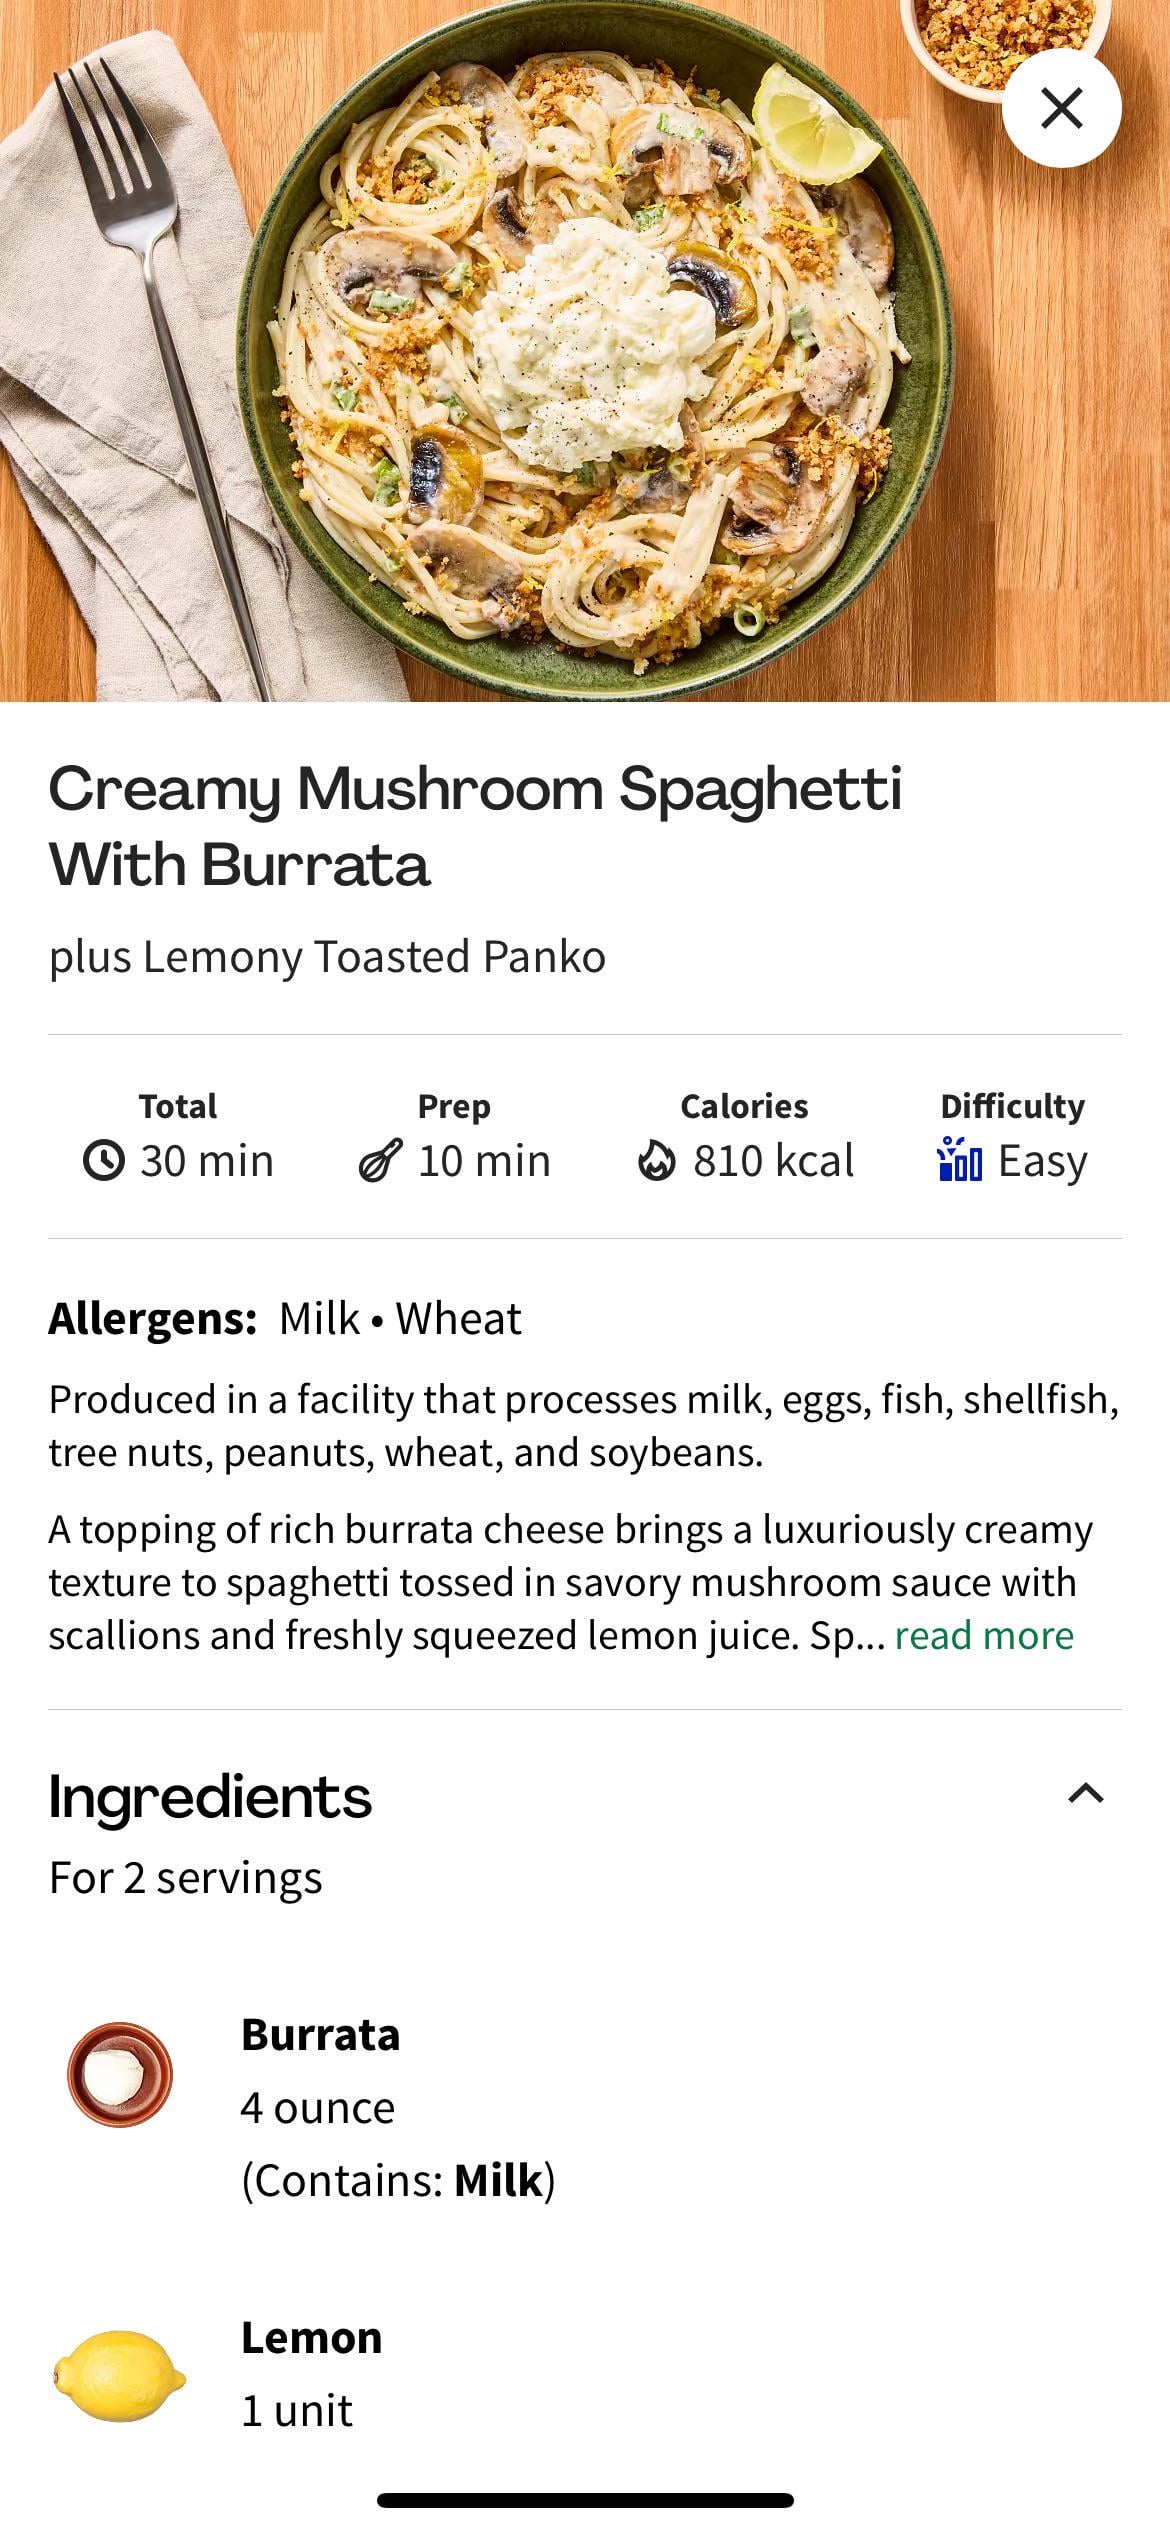Click the Allergens label
Viewport: 1170px width, 2532px height.
[x=153, y=1319]
